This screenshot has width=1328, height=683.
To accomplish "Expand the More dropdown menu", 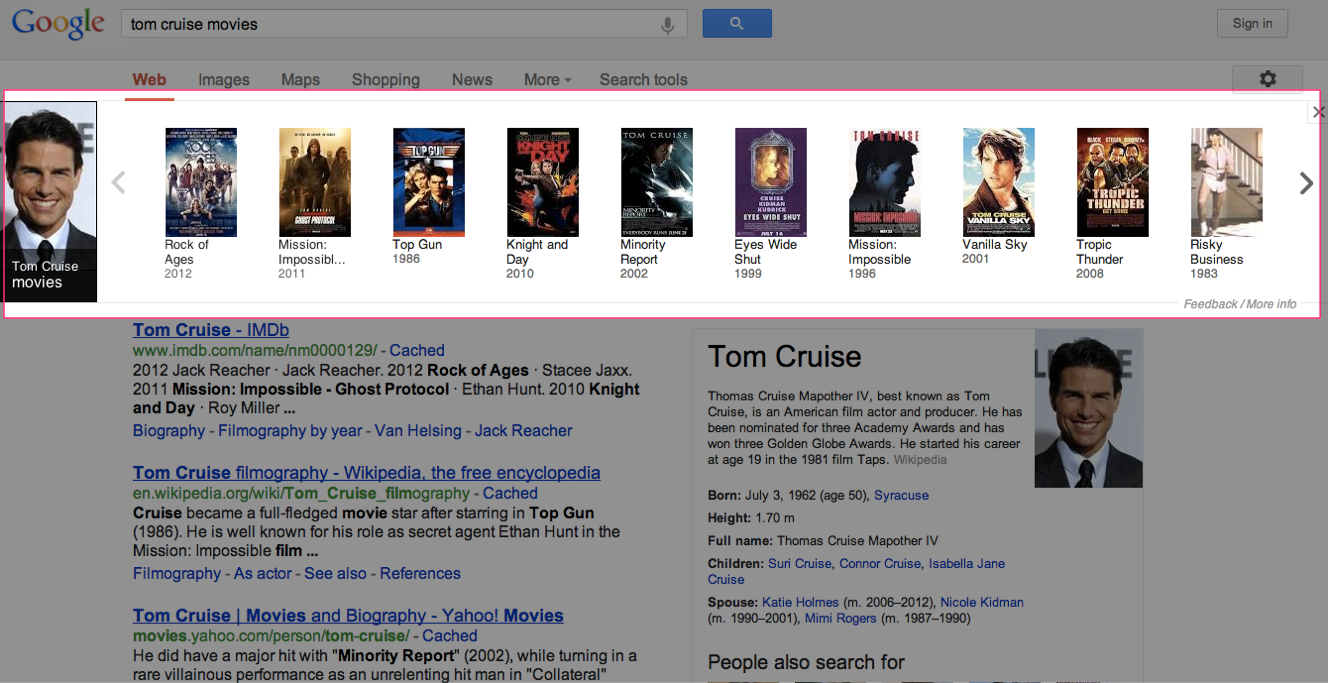I will [547, 80].
